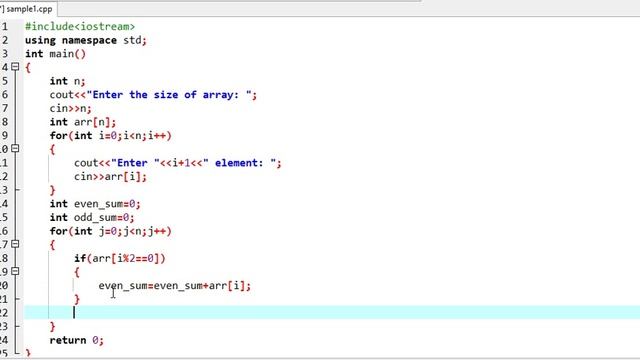Collapse the second for-loop fold at line 17
The image size is (640, 360).
(15, 244)
